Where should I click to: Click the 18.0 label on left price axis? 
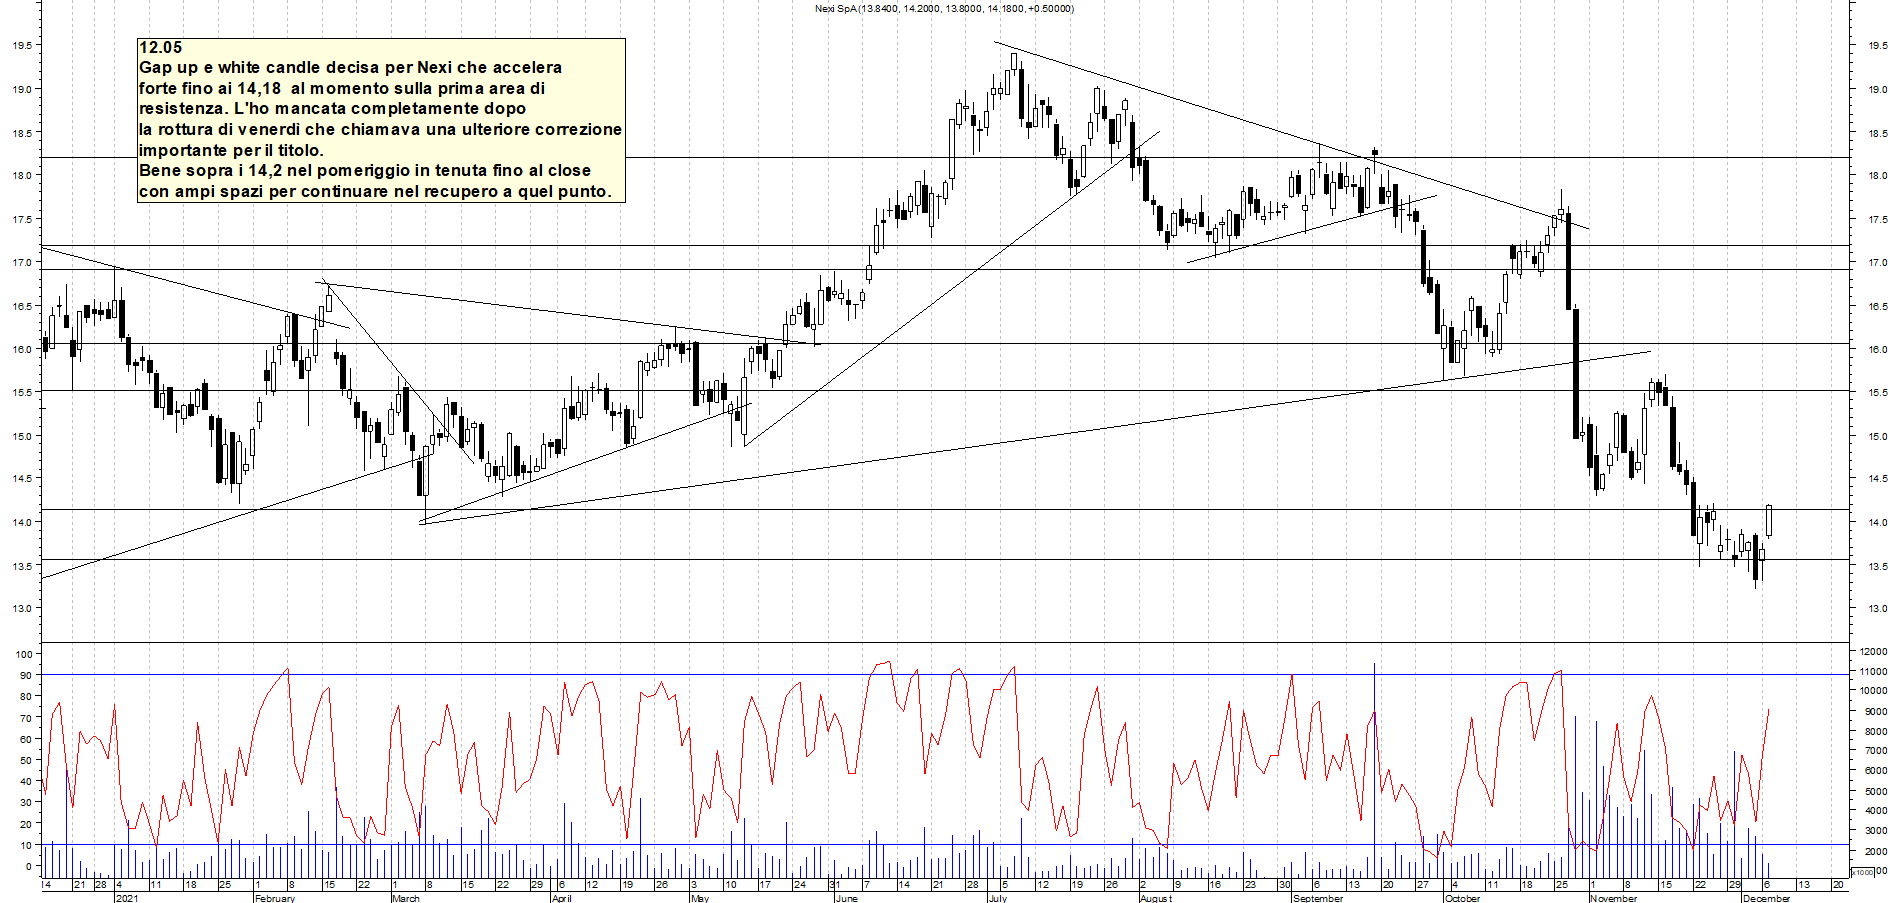[22, 176]
